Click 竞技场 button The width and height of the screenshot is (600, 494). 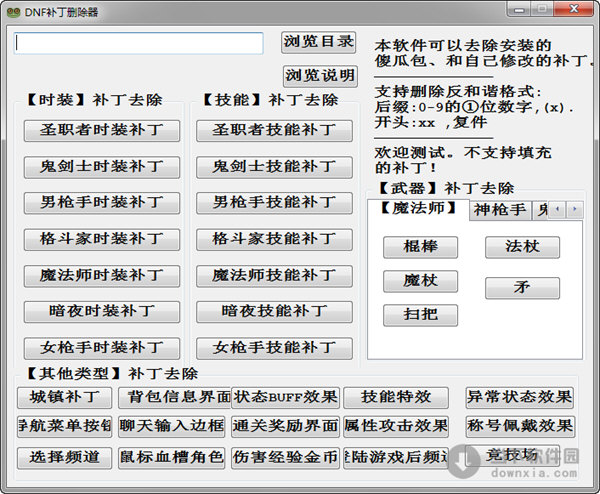click(512, 456)
